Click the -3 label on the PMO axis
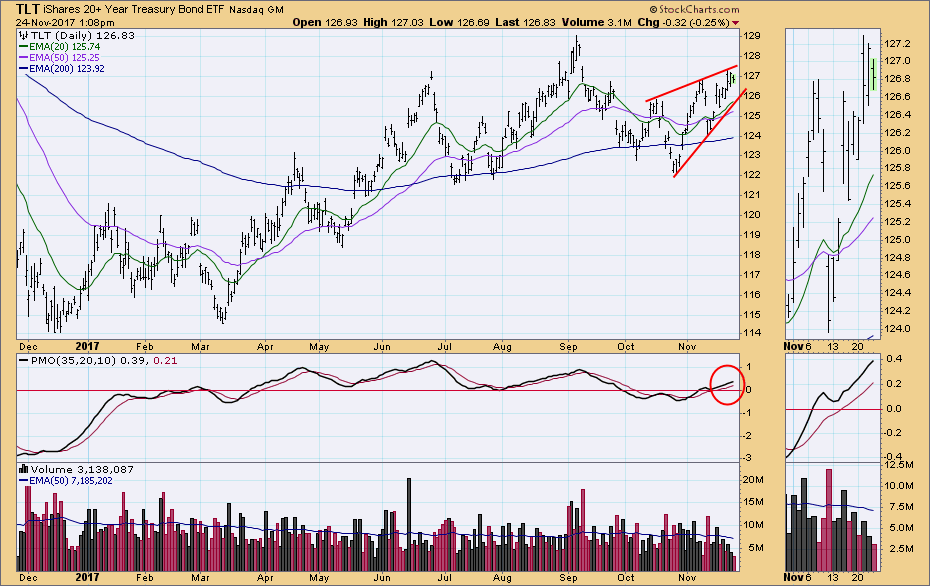Viewport: 930px width, 586px height. [x=749, y=458]
